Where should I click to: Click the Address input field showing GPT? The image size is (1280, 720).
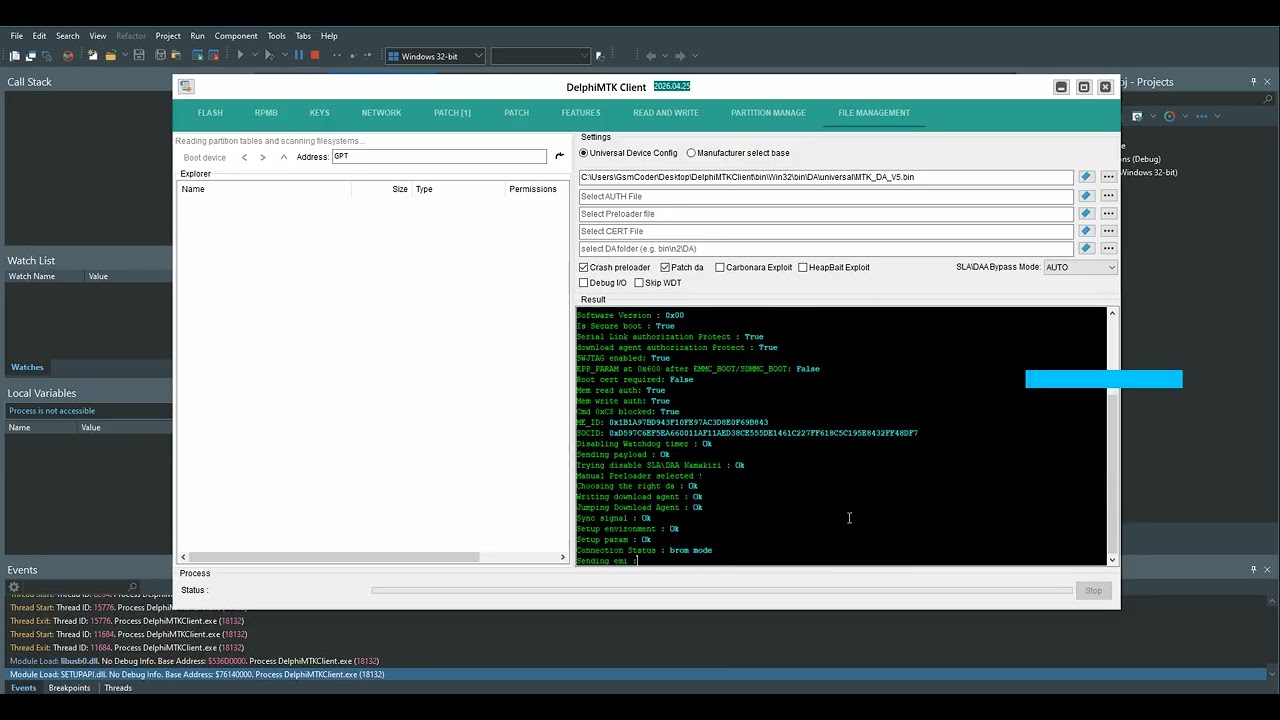[x=439, y=156]
